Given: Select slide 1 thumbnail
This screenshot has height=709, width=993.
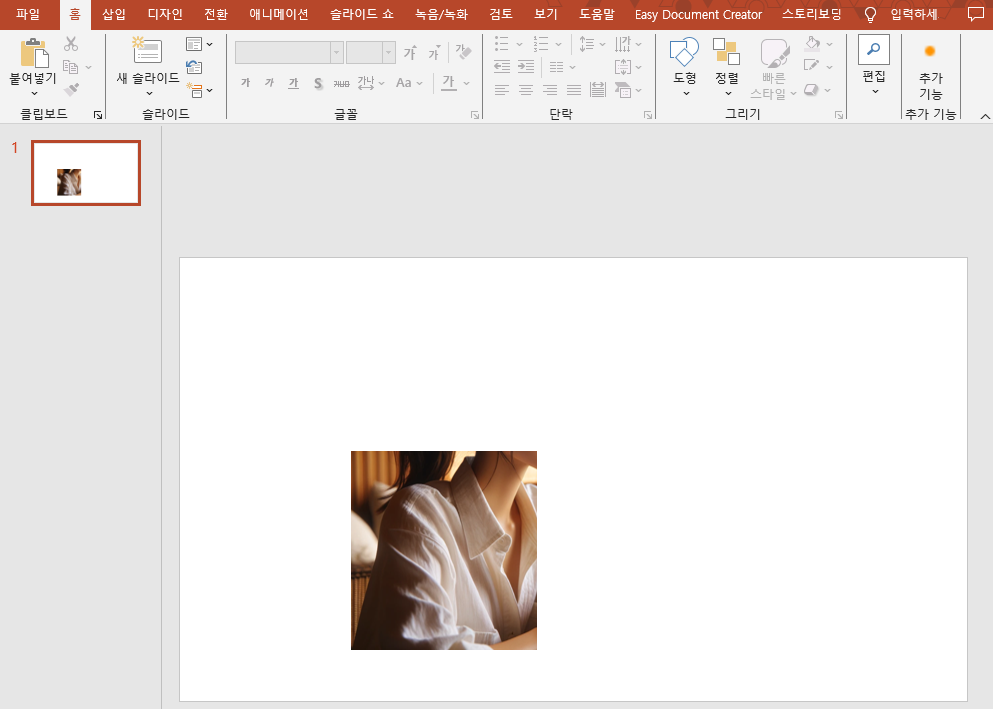Looking at the screenshot, I should click(86, 173).
